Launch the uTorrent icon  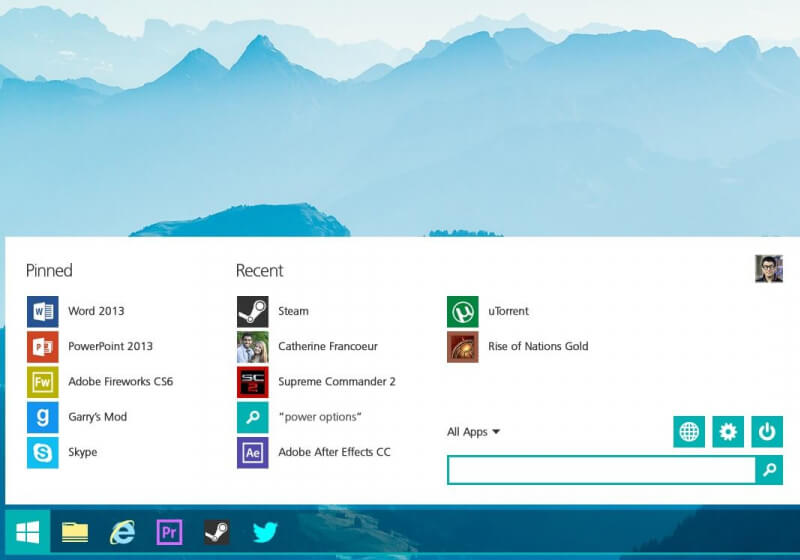tap(463, 312)
